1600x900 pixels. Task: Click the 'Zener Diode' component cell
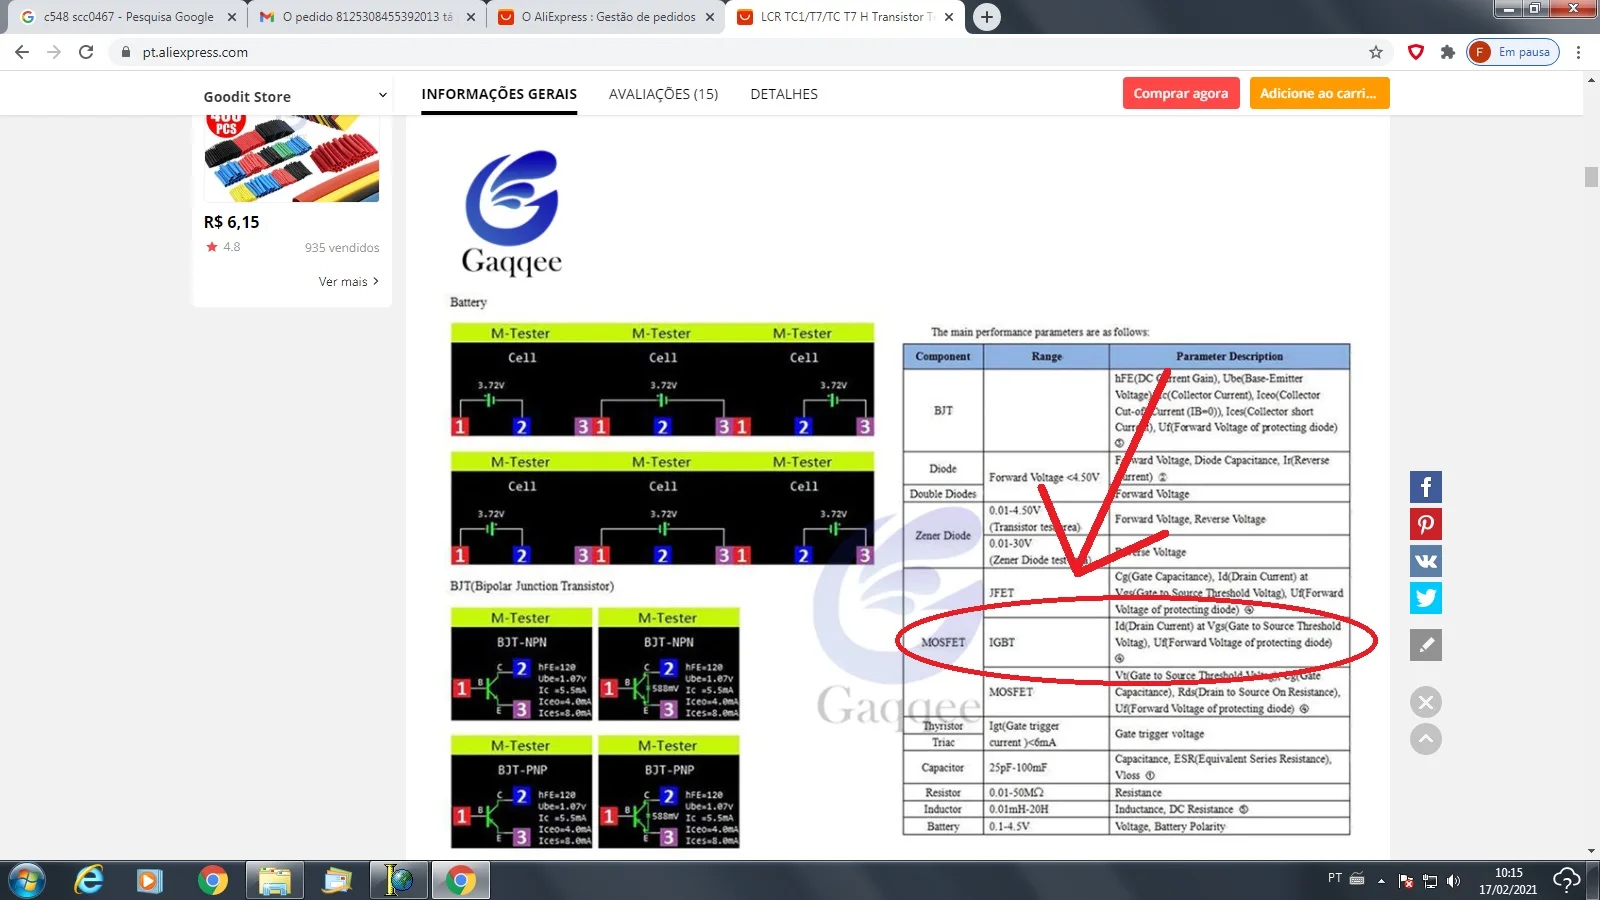(x=943, y=536)
